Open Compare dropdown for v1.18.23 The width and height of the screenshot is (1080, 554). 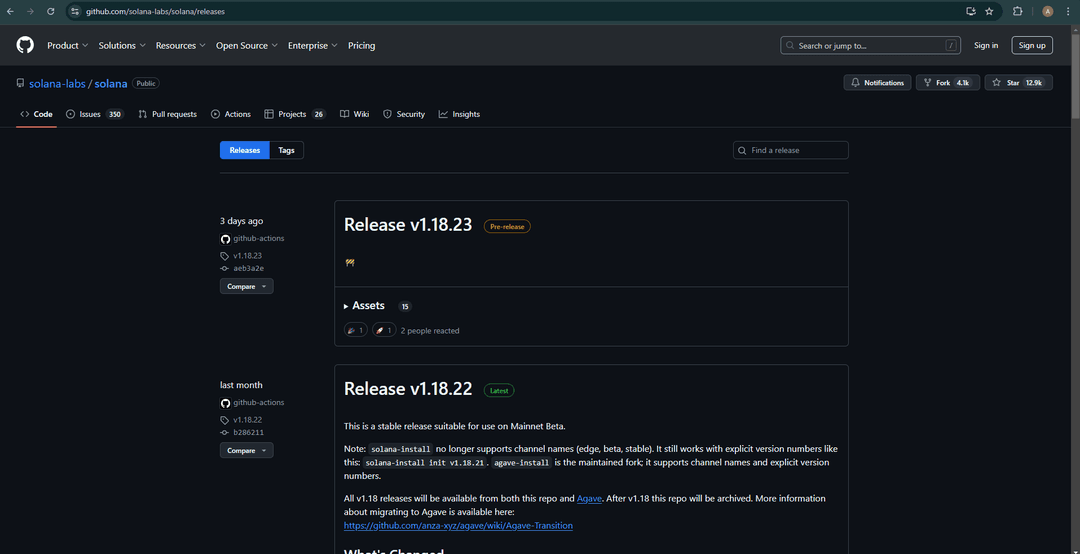click(246, 286)
